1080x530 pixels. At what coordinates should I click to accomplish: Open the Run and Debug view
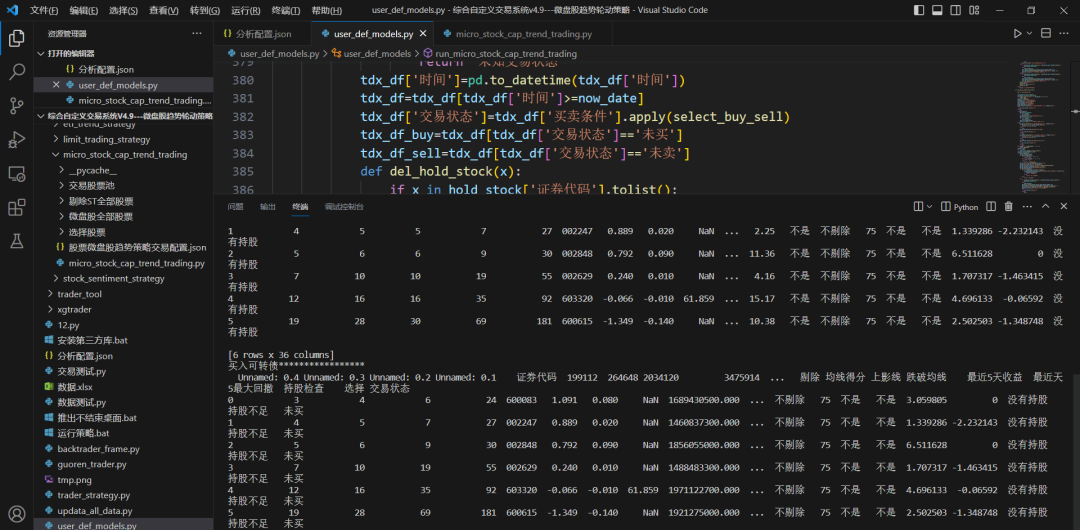[17, 140]
